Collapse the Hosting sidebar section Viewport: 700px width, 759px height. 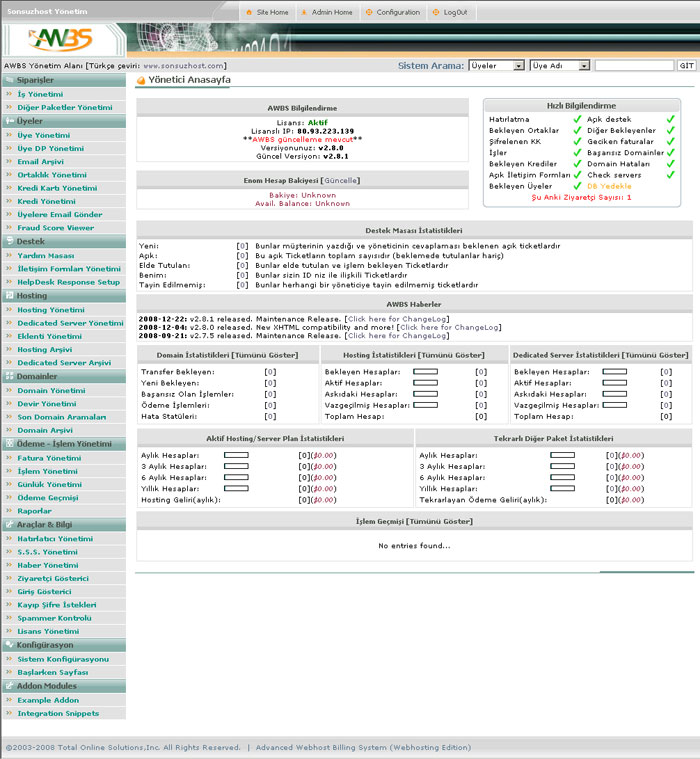click(64, 295)
